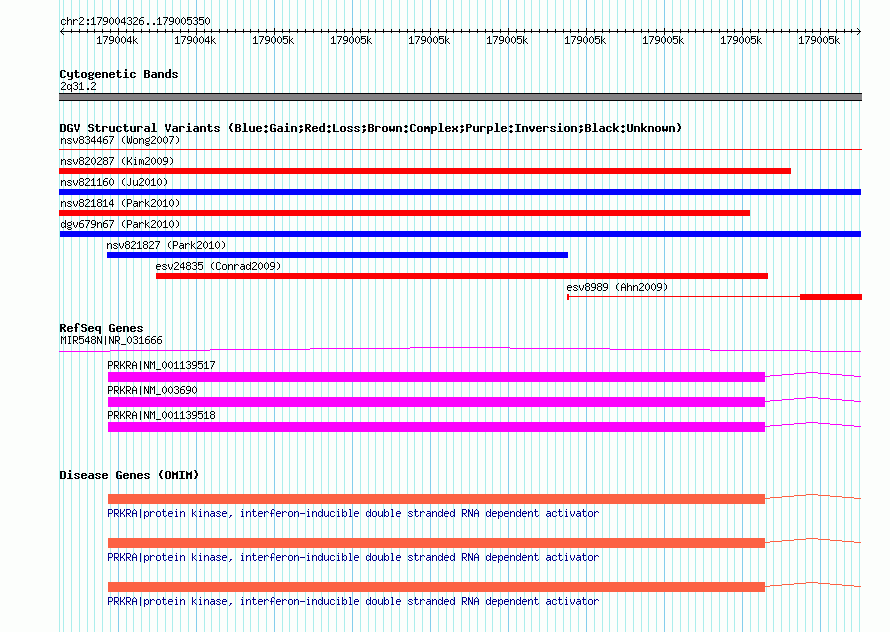Open variant esv24835 (Conrad2009) label

tap(219, 266)
